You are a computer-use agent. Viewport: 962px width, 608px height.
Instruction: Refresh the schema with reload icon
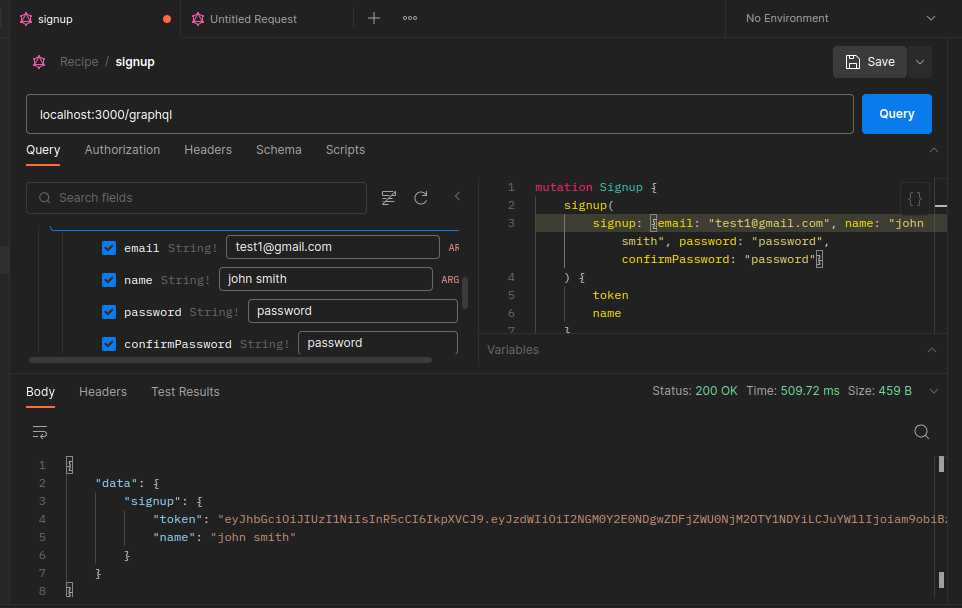pos(421,198)
